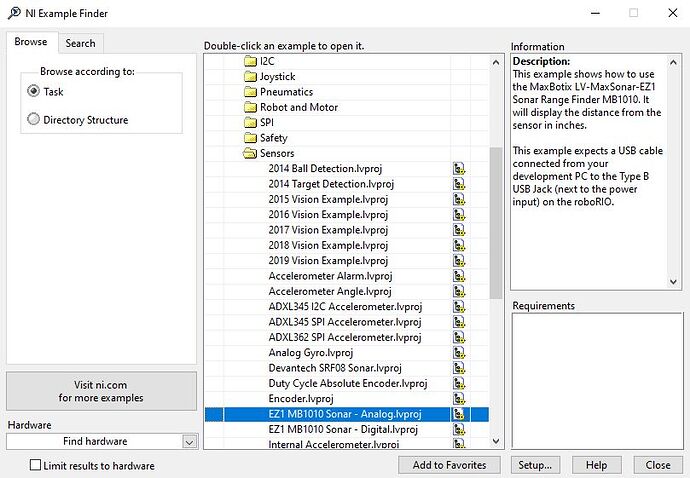Open the Setup... button

pos(535,465)
